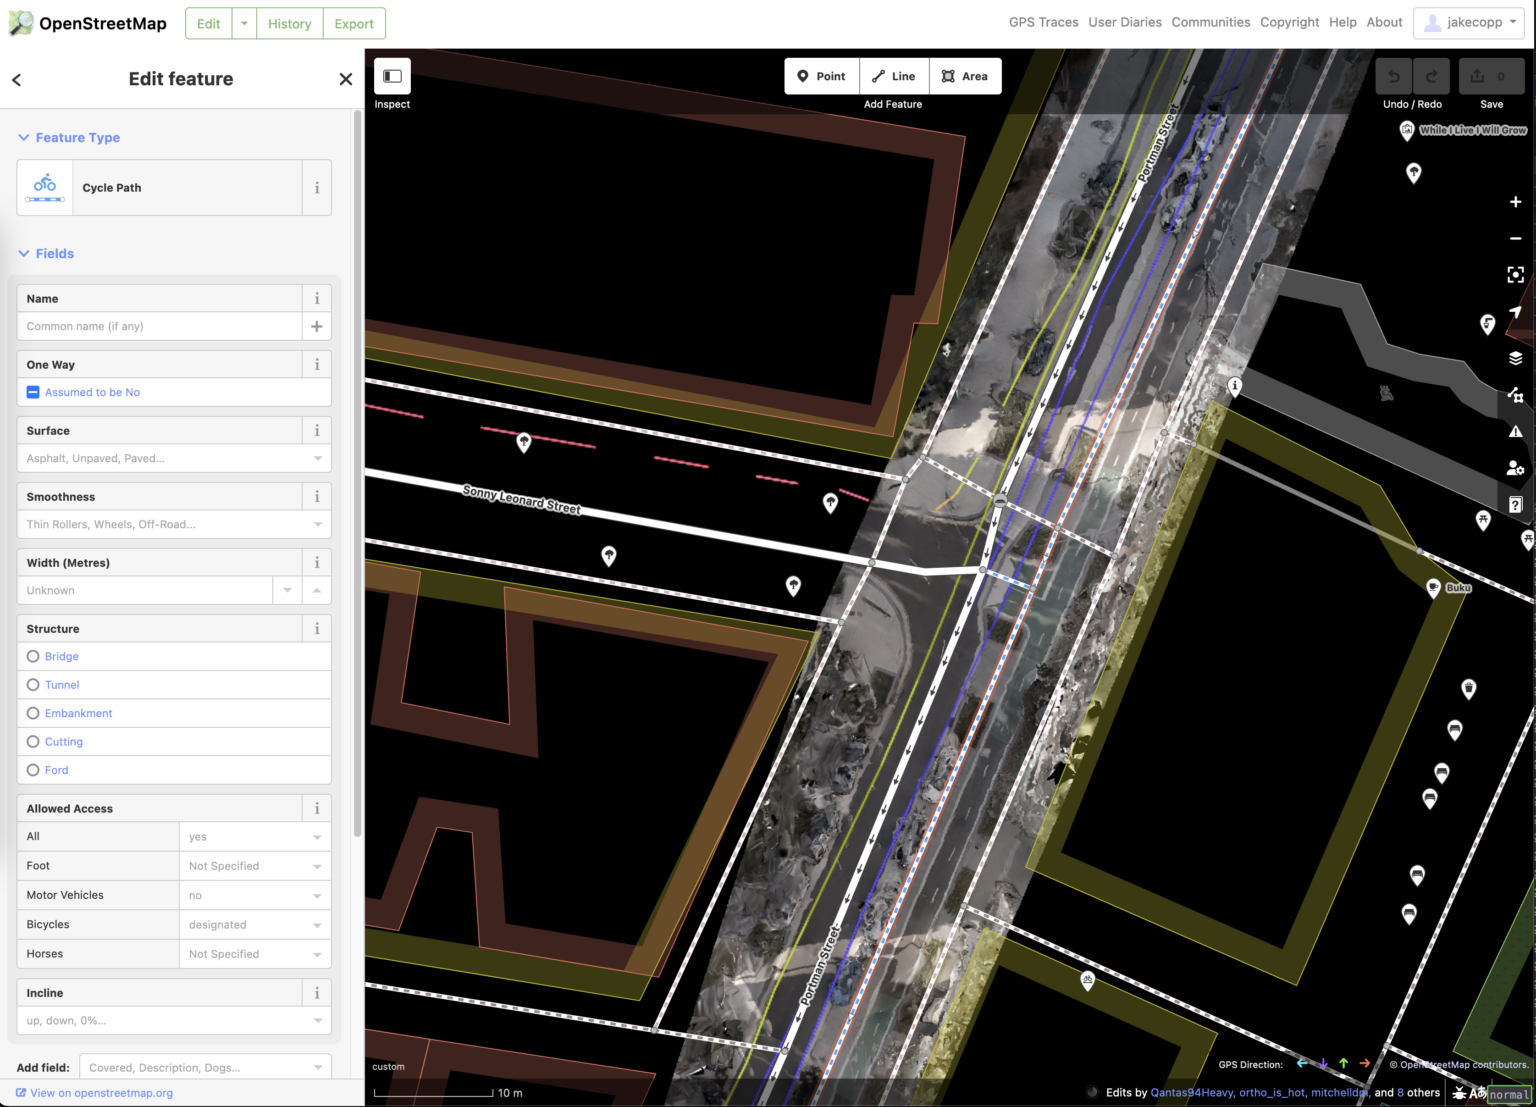
Task: Click the Locate Me arrow icon
Action: (1514, 310)
